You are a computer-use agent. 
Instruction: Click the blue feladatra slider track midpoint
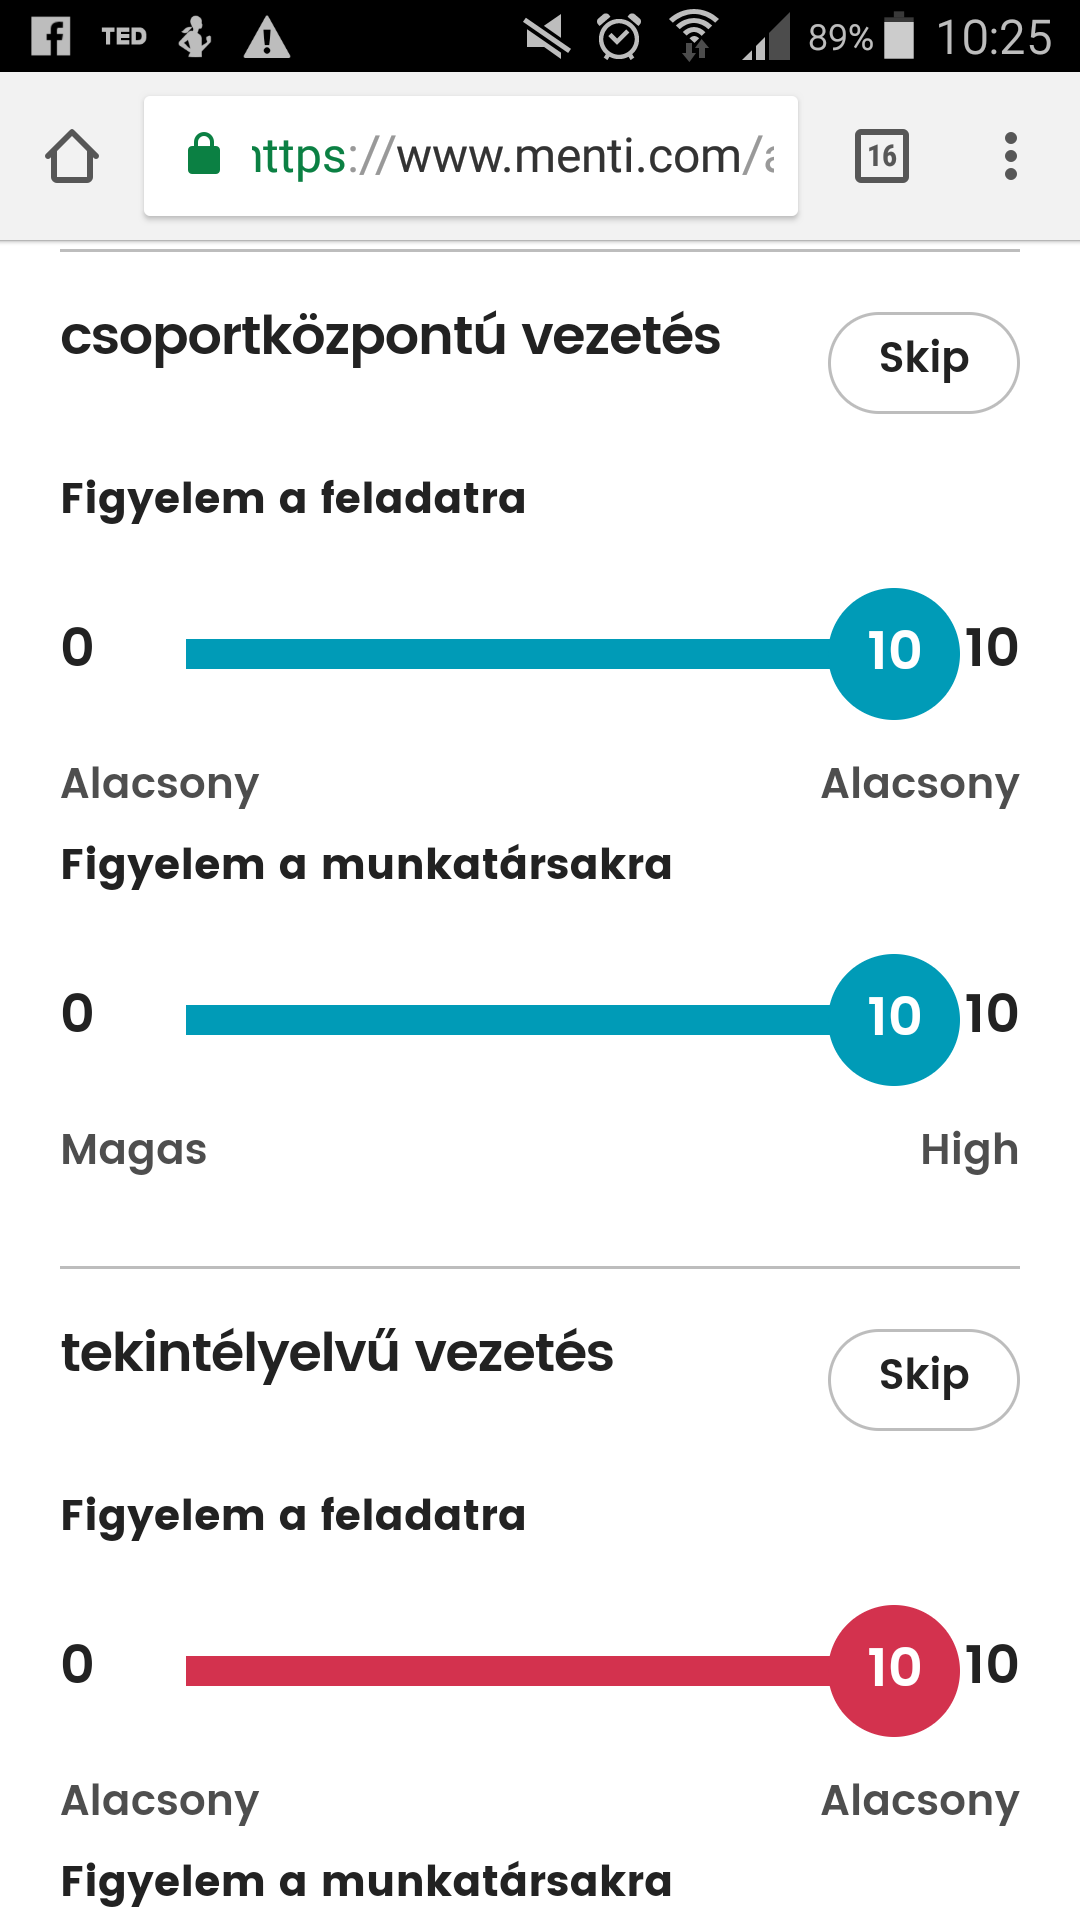[x=508, y=654]
